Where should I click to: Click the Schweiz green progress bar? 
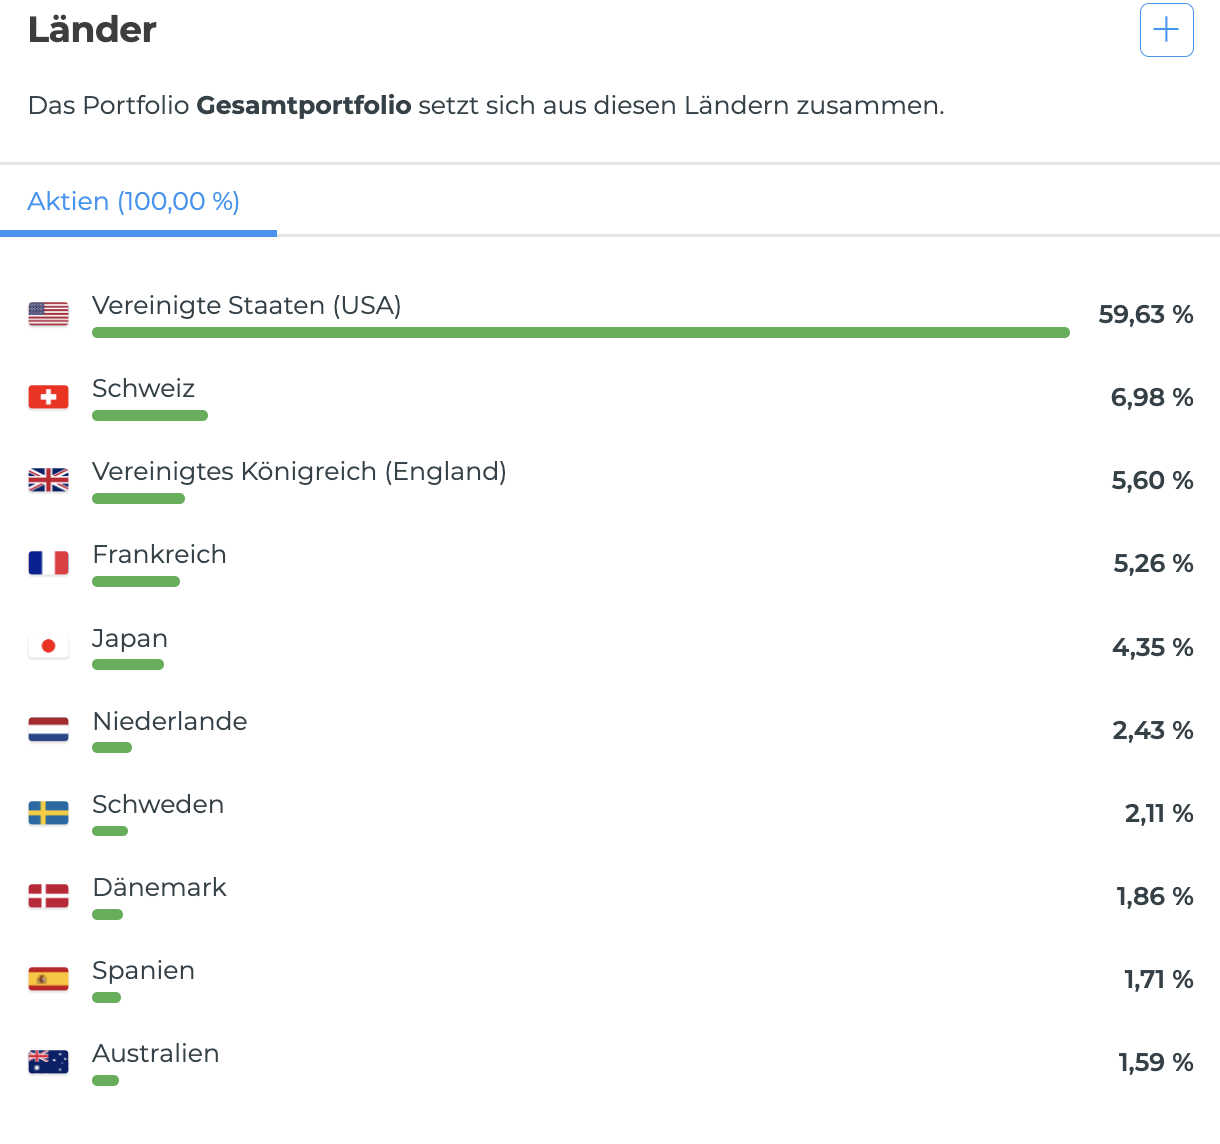click(x=150, y=415)
